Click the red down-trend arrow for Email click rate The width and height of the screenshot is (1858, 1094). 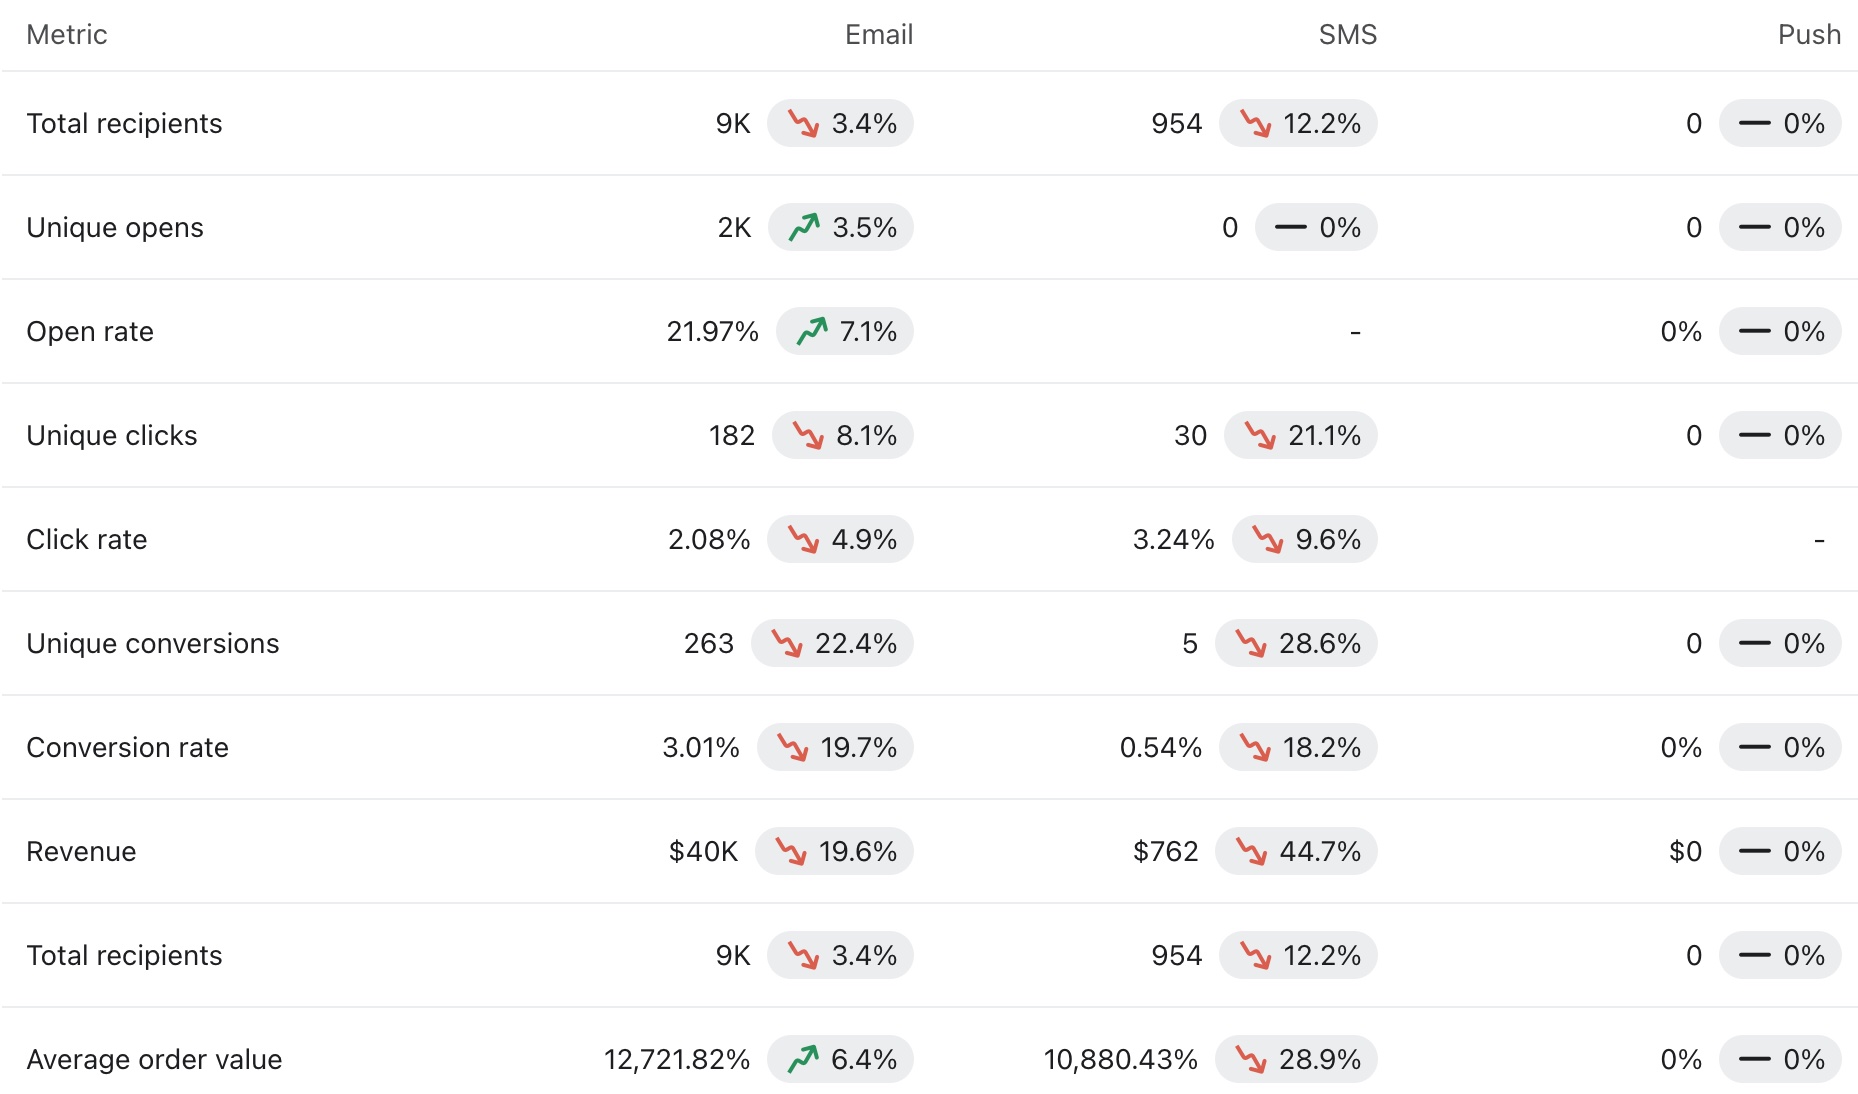pos(802,540)
